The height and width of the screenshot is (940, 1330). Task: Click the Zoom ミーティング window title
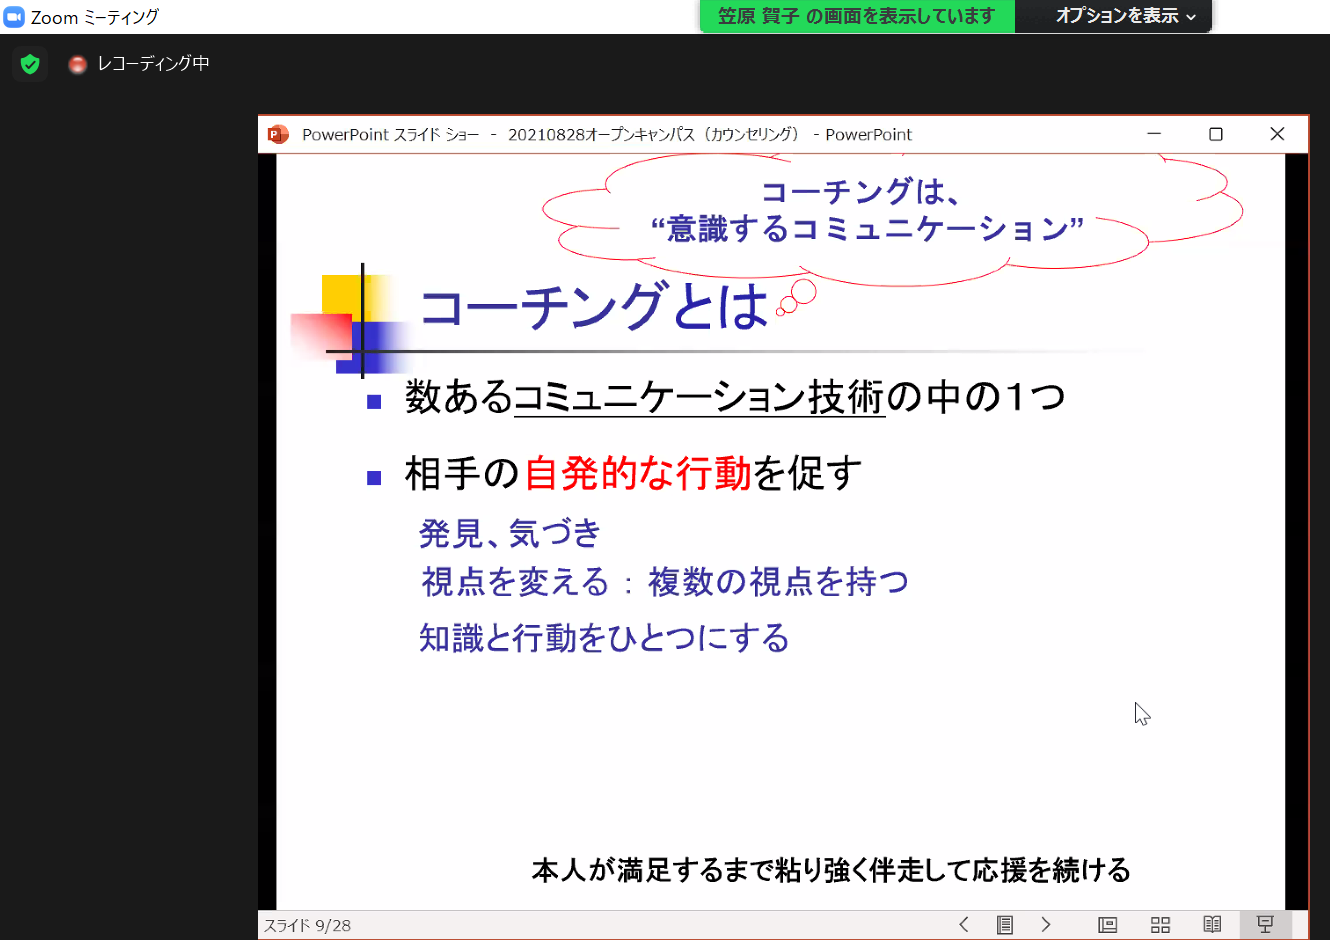pyautogui.click(x=95, y=17)
